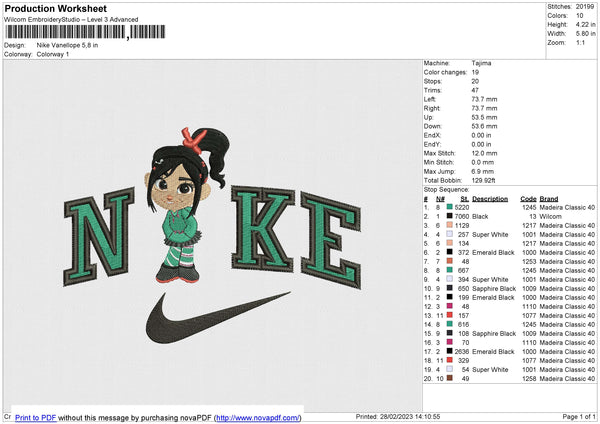Click the barcode under the worksheet title
Viewport: 600px width, 424px height.
click(85, 32)
